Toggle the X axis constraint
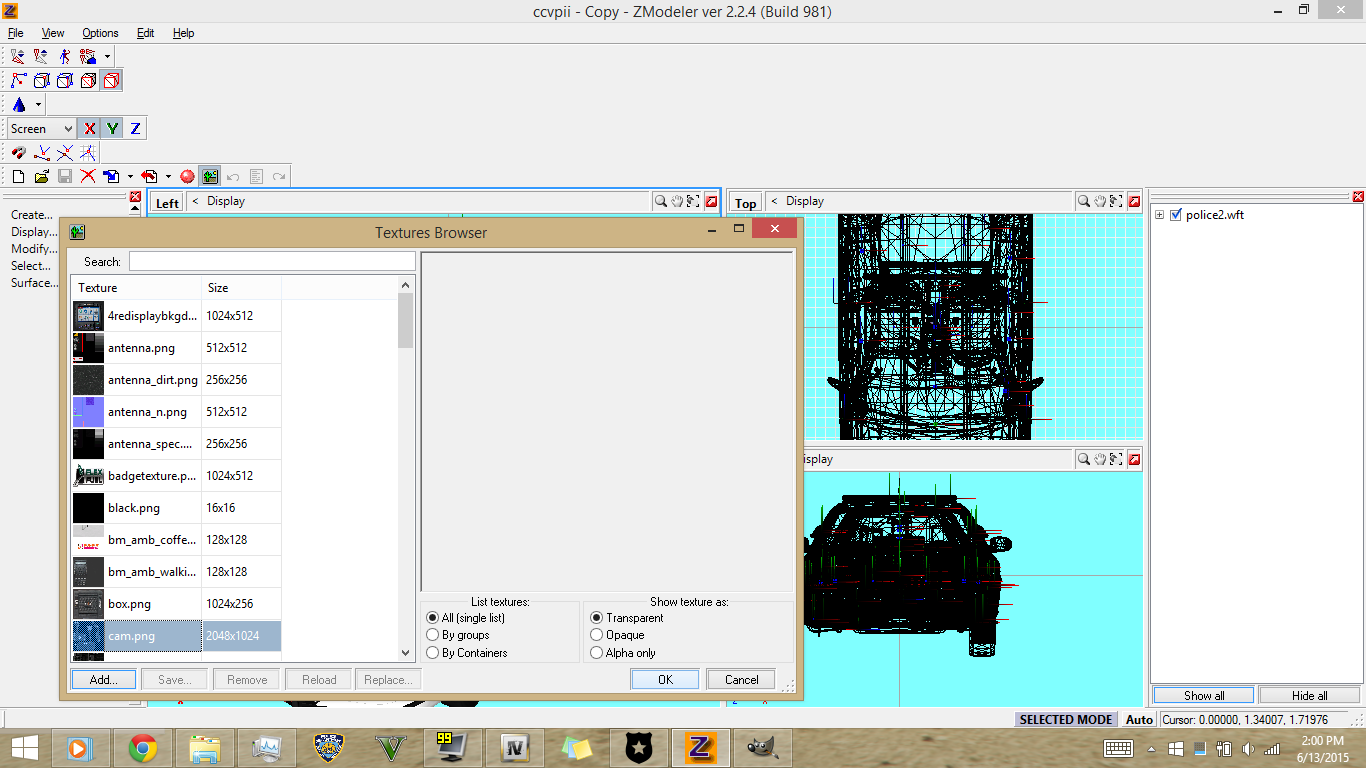The width and height of the screenshot is (1366, 768). tap(89, 129)
